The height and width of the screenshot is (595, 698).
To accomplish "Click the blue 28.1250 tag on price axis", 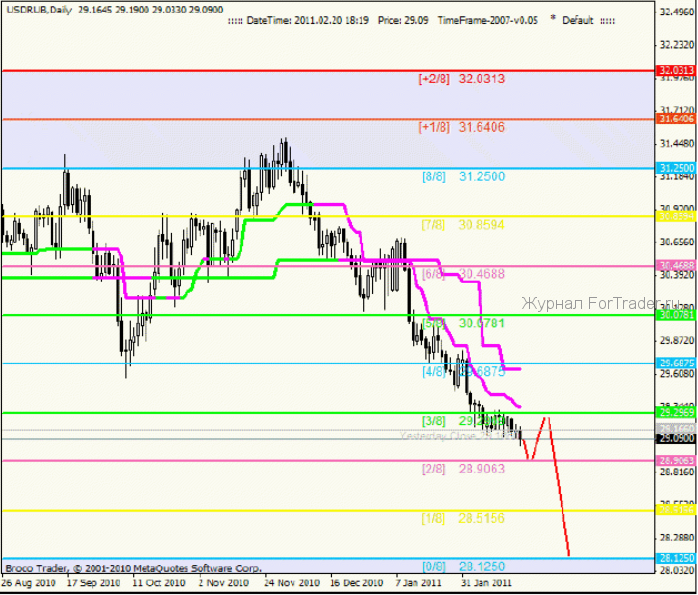I will point(676,558).
